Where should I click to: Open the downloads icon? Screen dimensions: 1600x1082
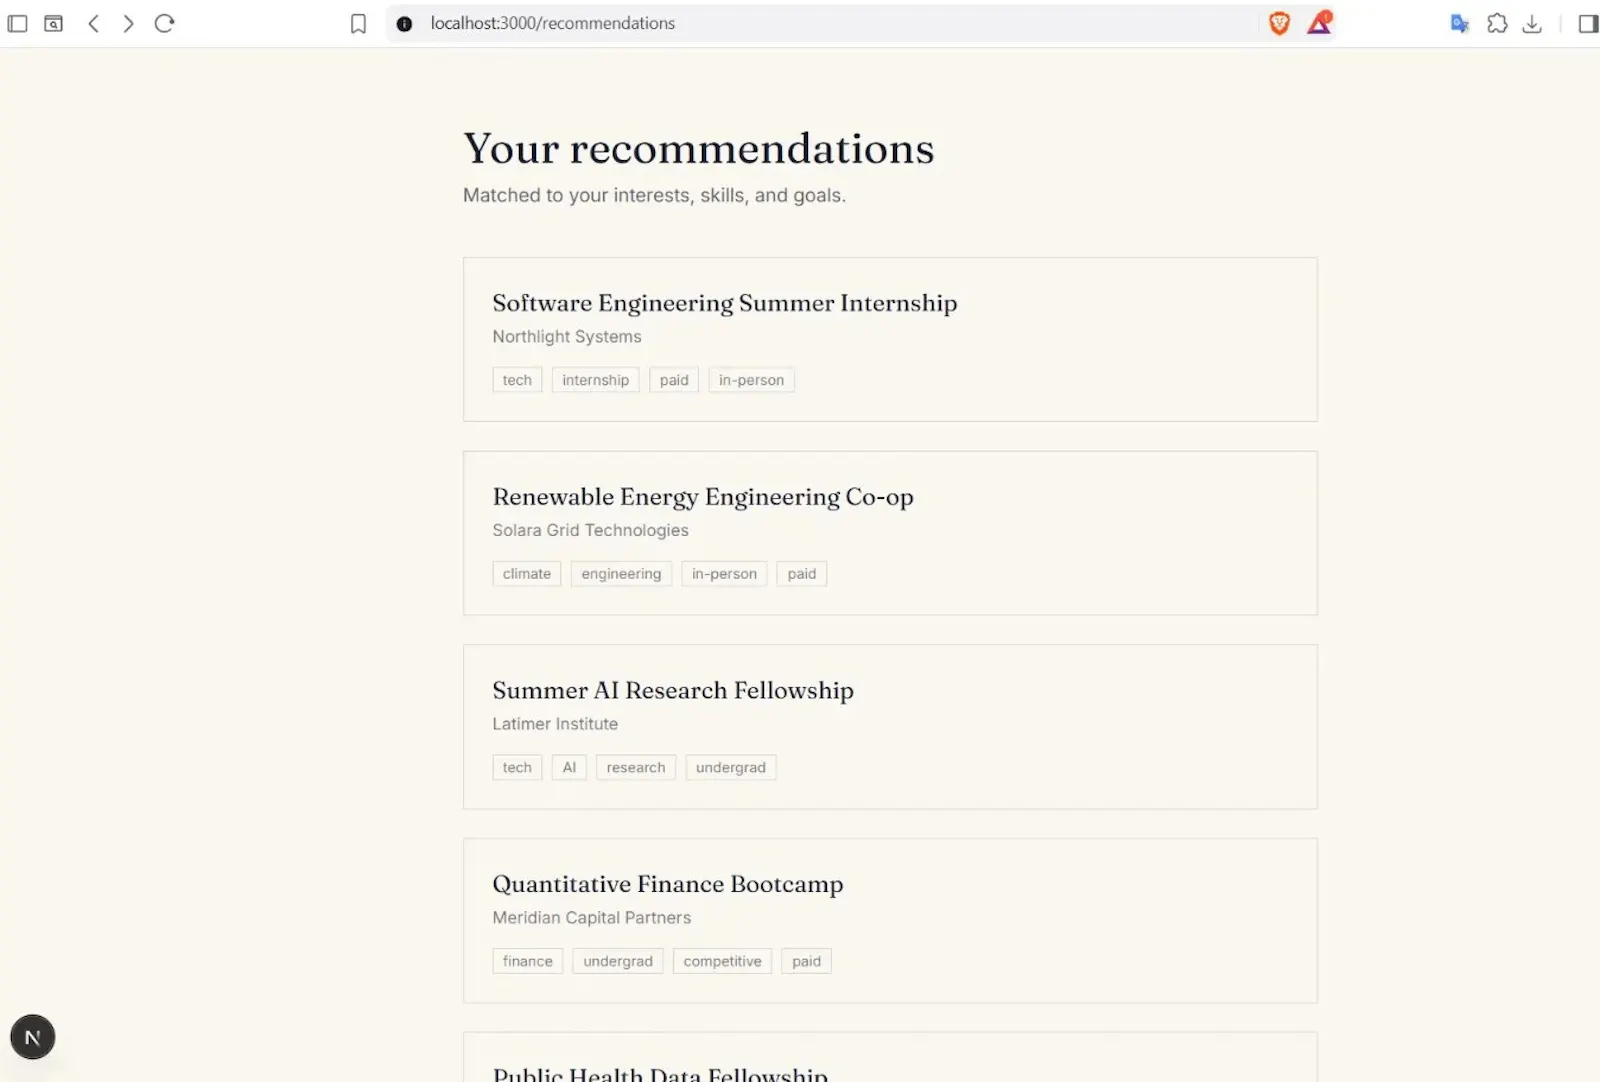click(1532, 23)
